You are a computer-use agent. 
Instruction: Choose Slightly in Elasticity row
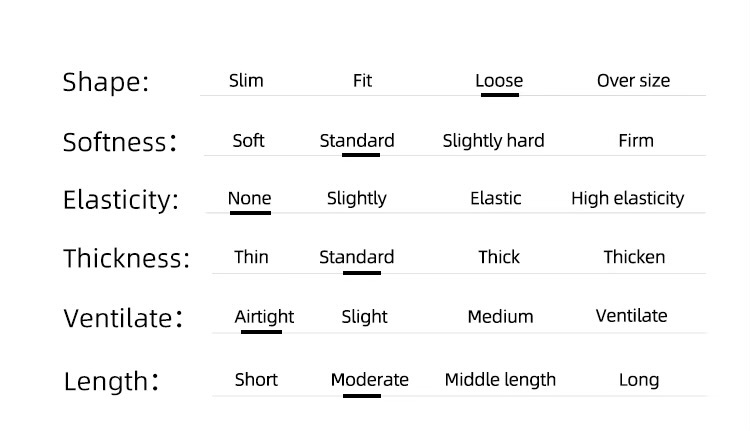point(356,198)
